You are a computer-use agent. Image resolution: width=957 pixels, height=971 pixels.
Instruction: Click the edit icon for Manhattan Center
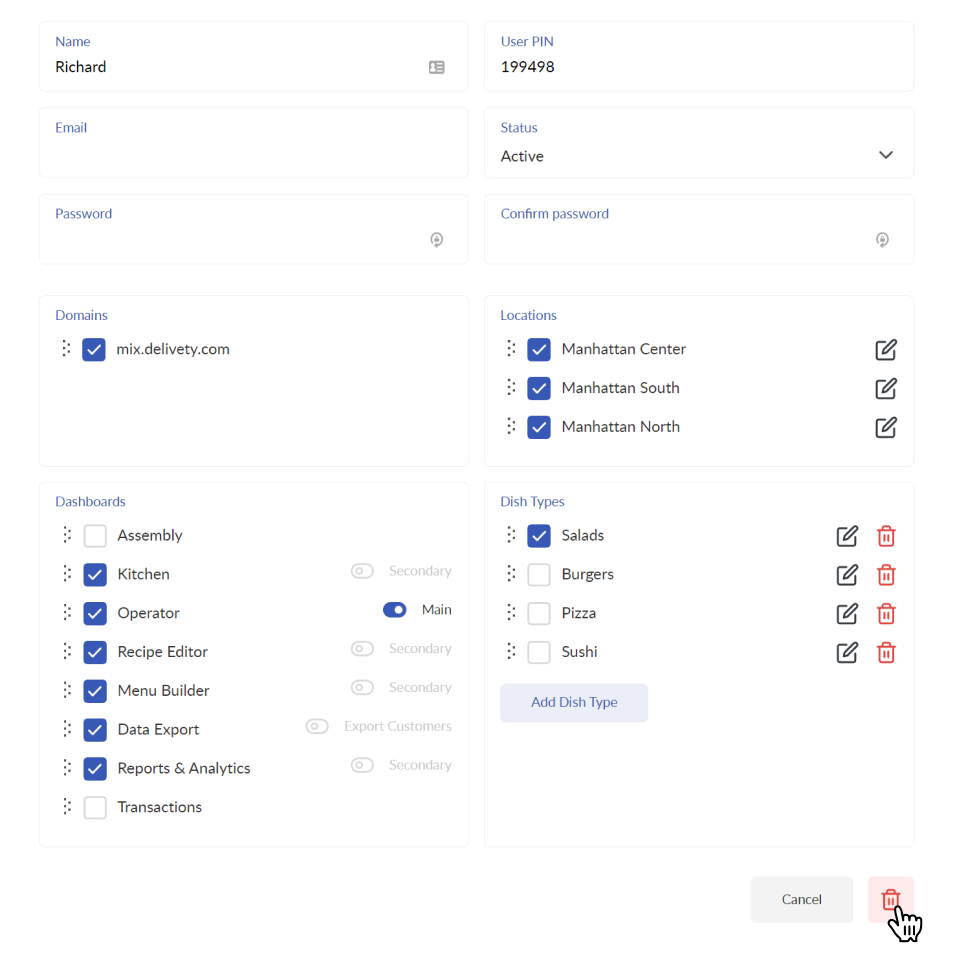[x=885, y=349]
